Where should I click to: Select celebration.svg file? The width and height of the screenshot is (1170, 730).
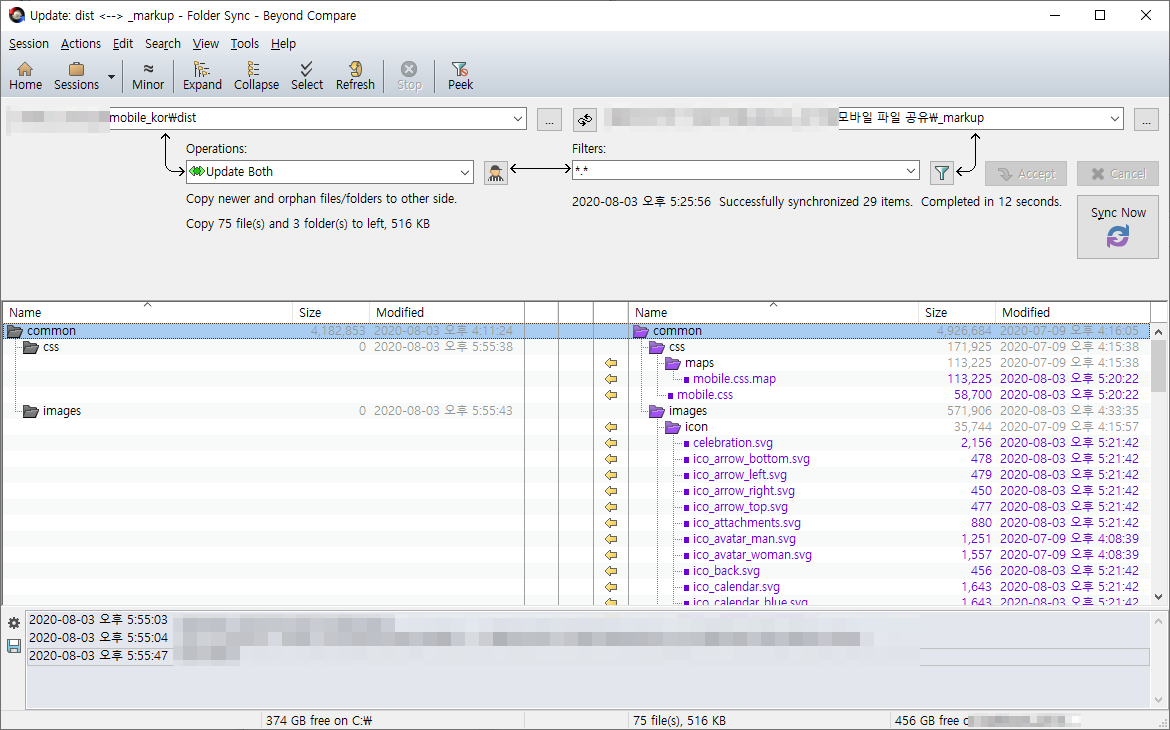pyautogui.click(x=733, y=443)
